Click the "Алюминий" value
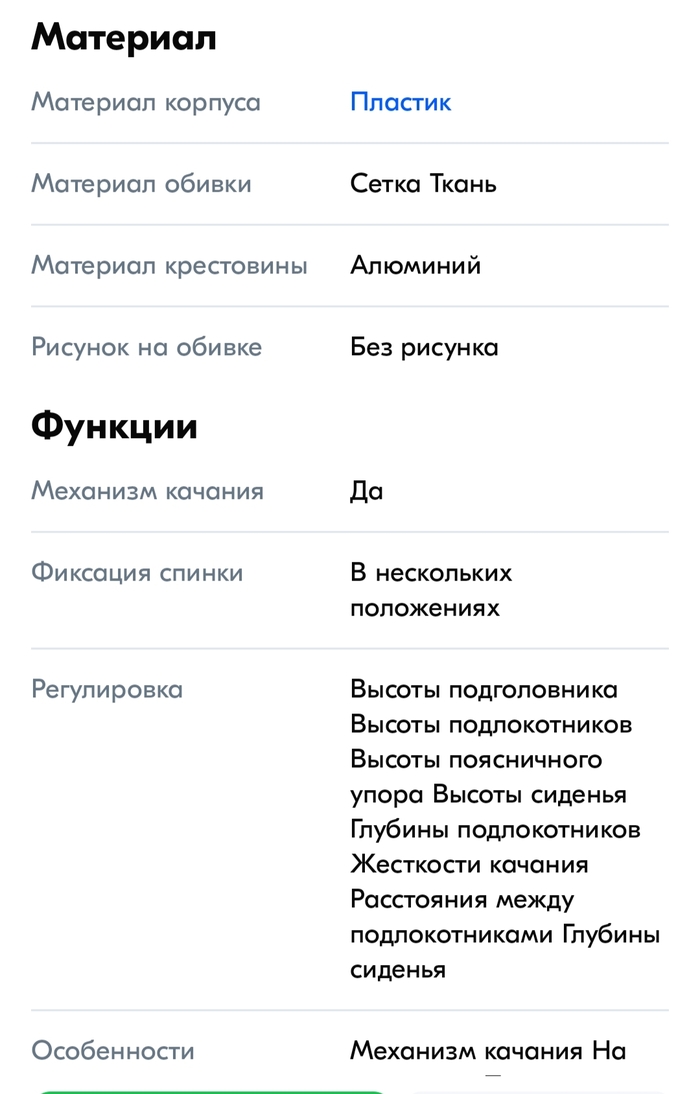 pyautogui.click(x=415, y=265)
